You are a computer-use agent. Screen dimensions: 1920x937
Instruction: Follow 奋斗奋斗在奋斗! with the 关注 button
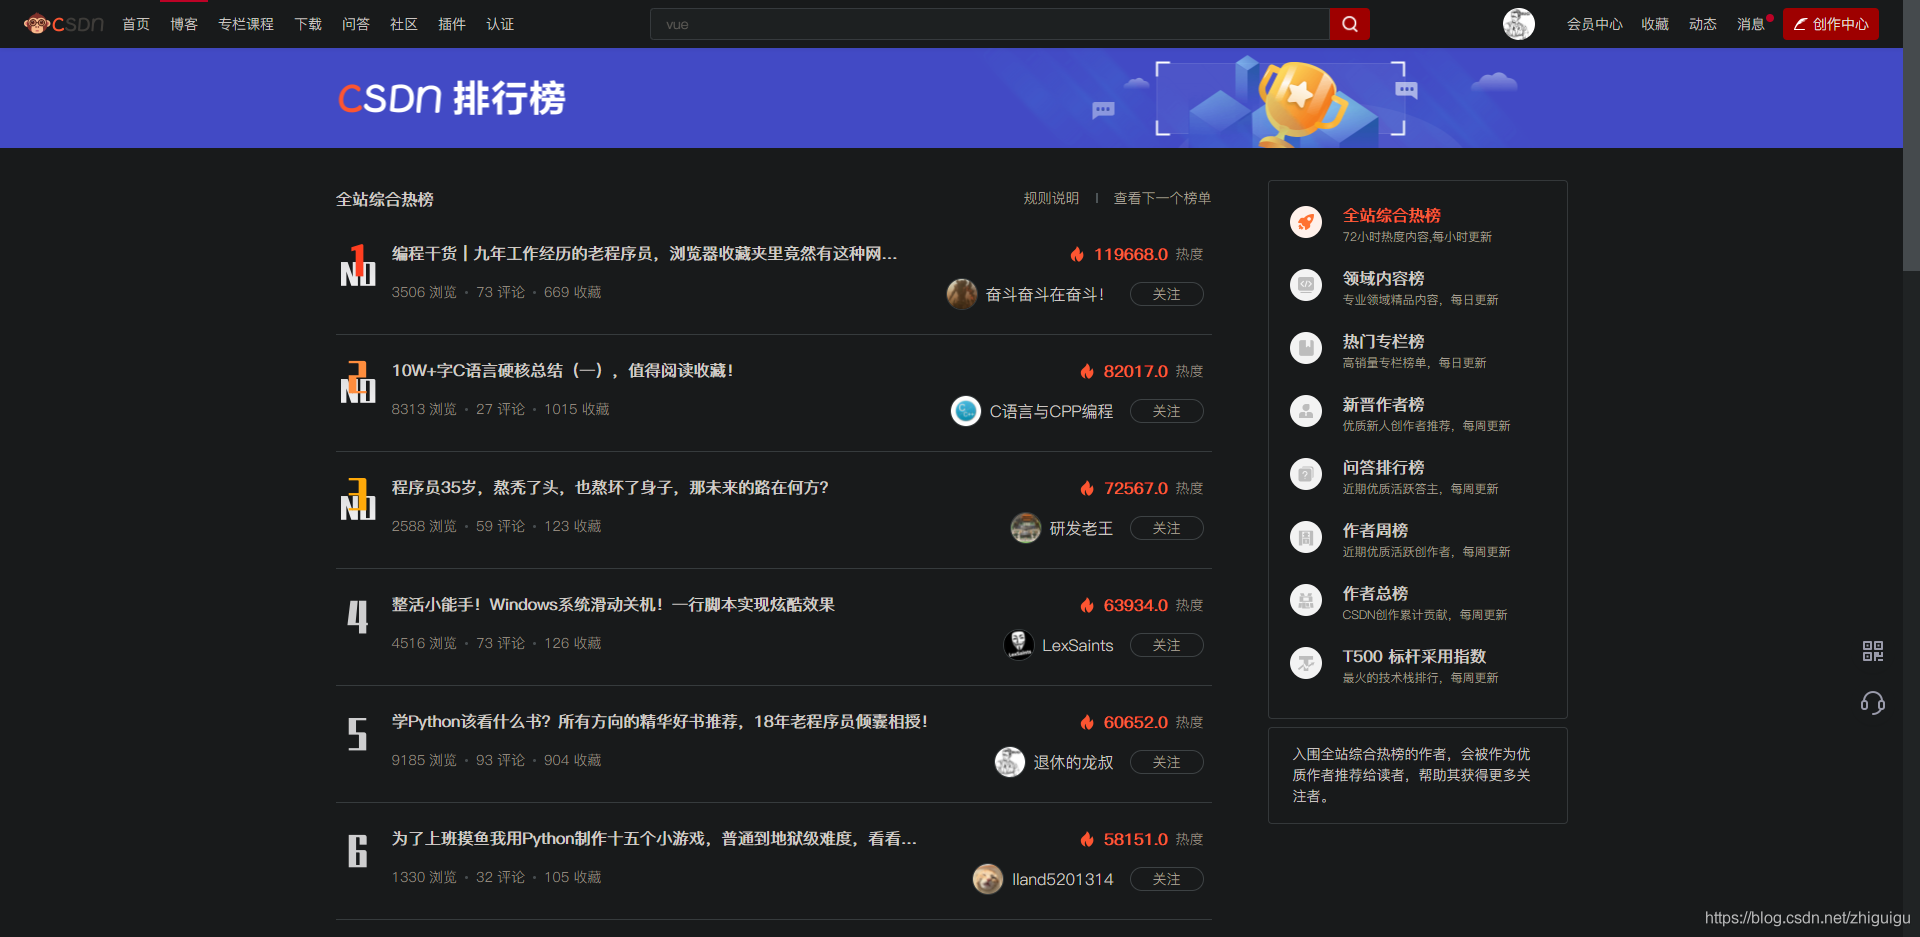pos(1167,294)
